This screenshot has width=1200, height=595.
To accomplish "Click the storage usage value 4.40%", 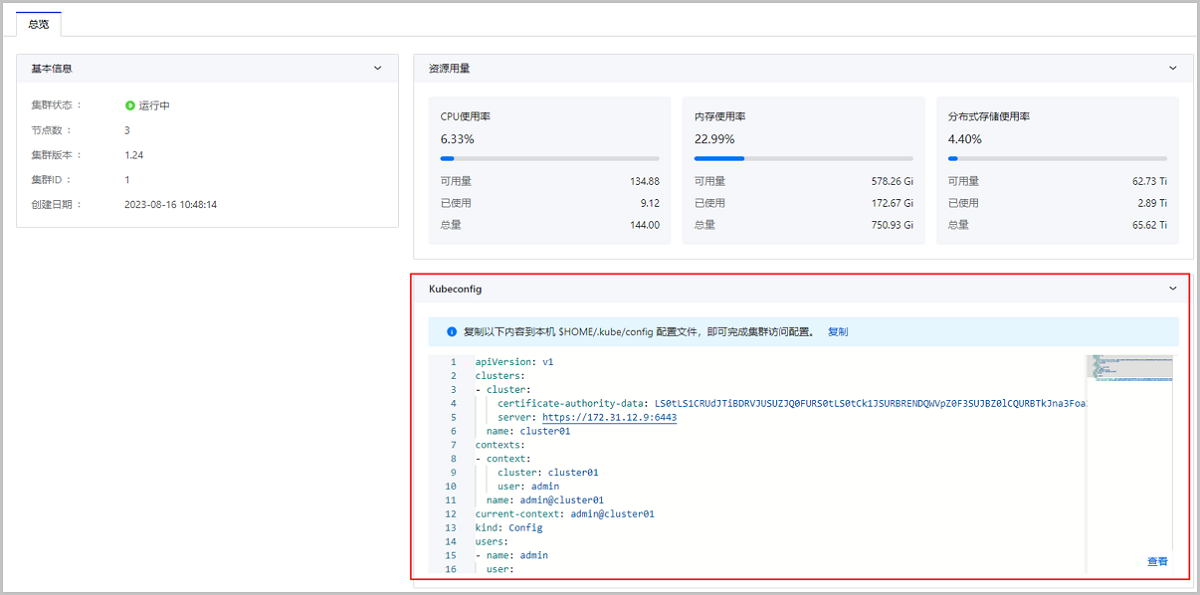I will coord(965,139).
